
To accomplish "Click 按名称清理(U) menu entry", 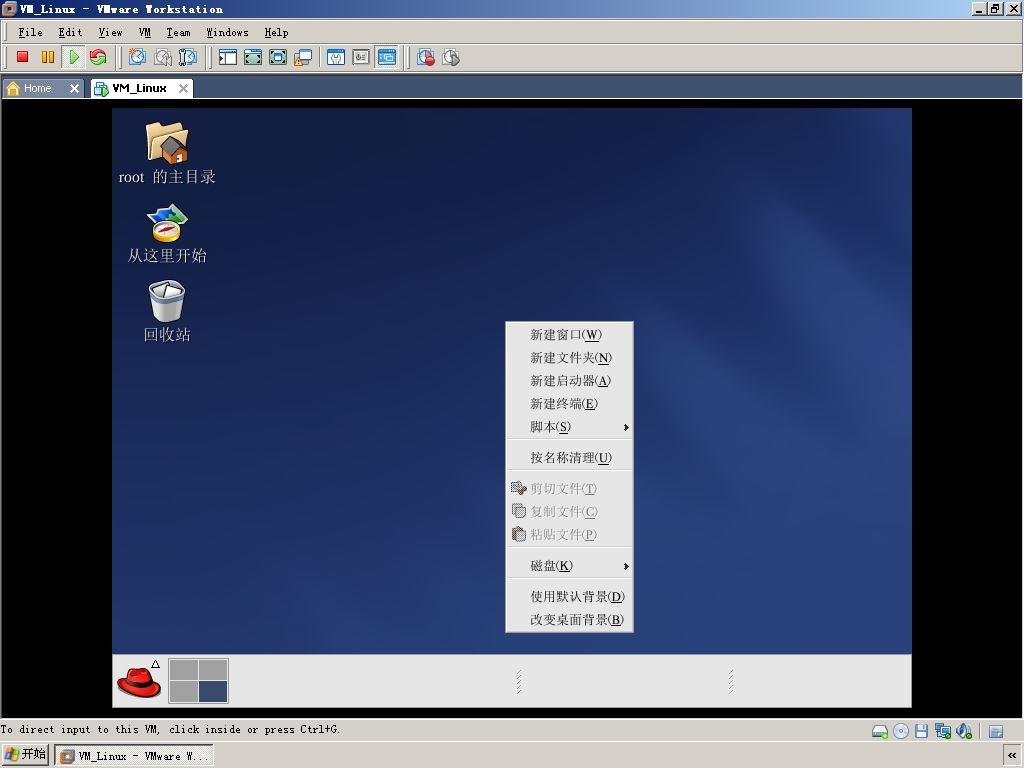I will (569, 458).
